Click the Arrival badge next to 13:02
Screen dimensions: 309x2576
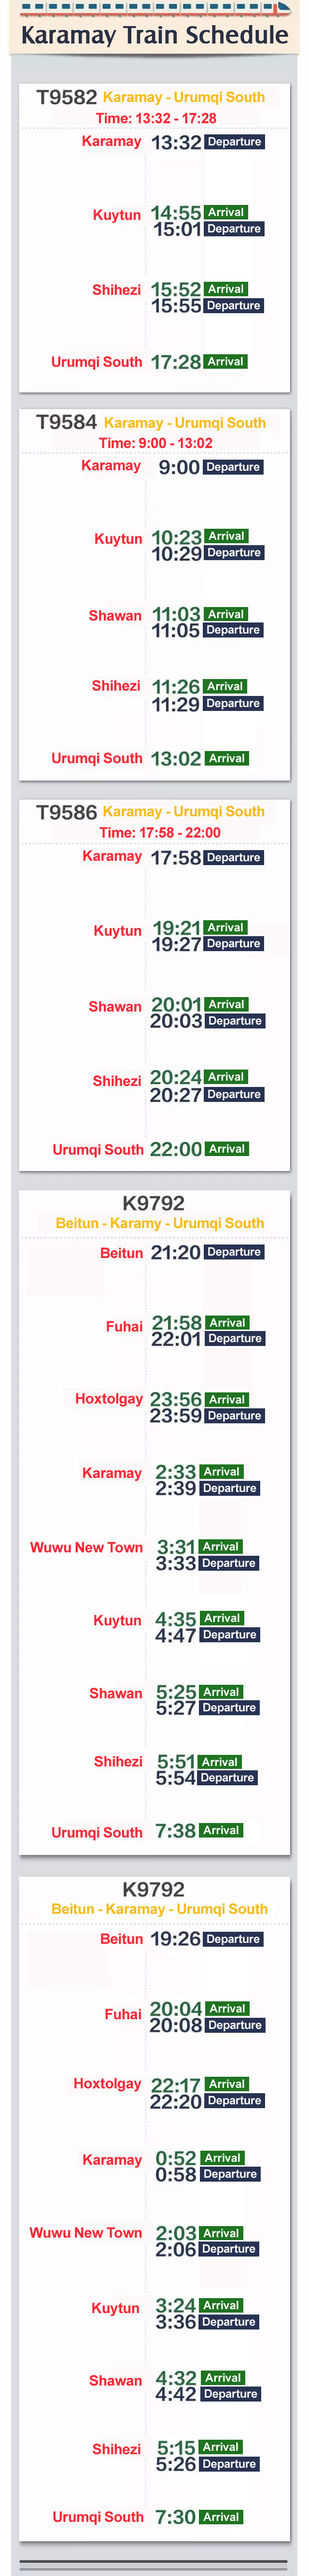(x=227, y=758)
